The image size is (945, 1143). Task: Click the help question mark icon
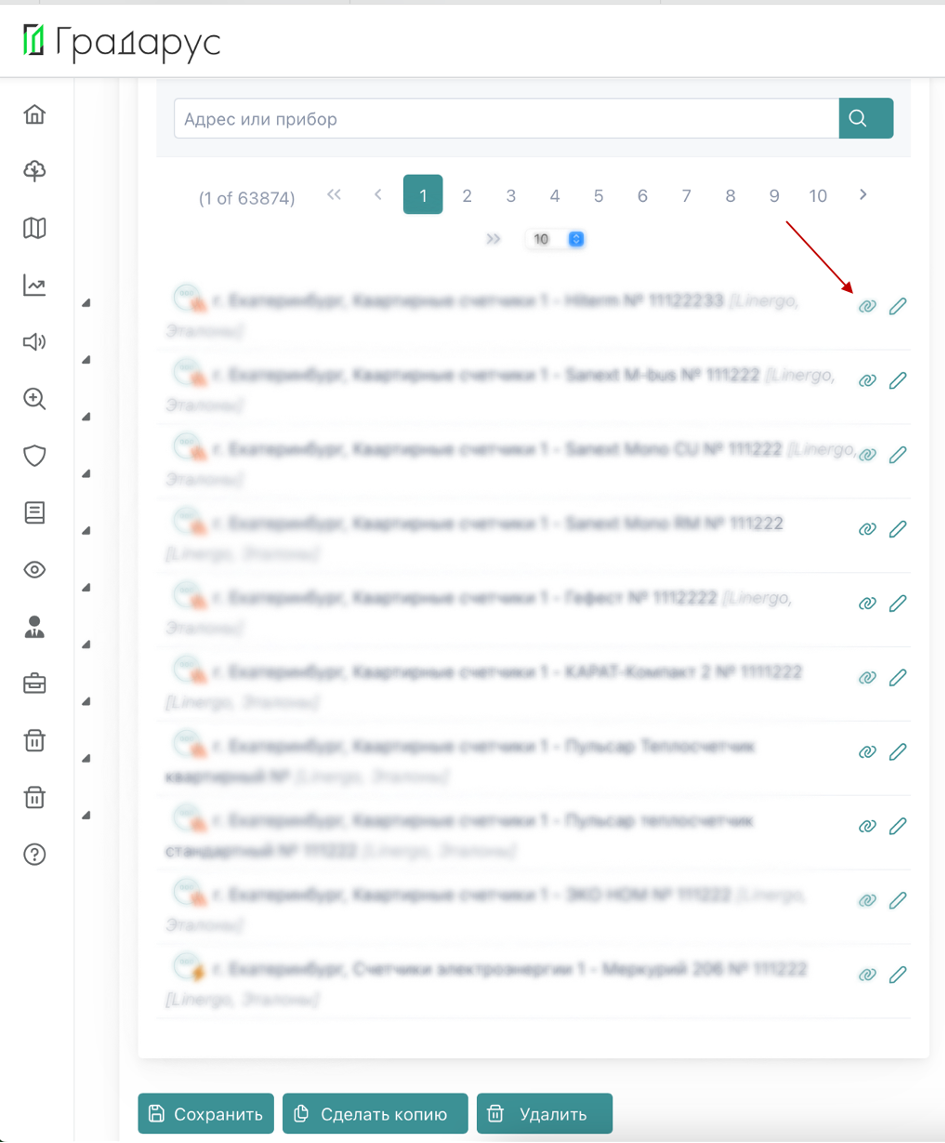coord(35,854)
